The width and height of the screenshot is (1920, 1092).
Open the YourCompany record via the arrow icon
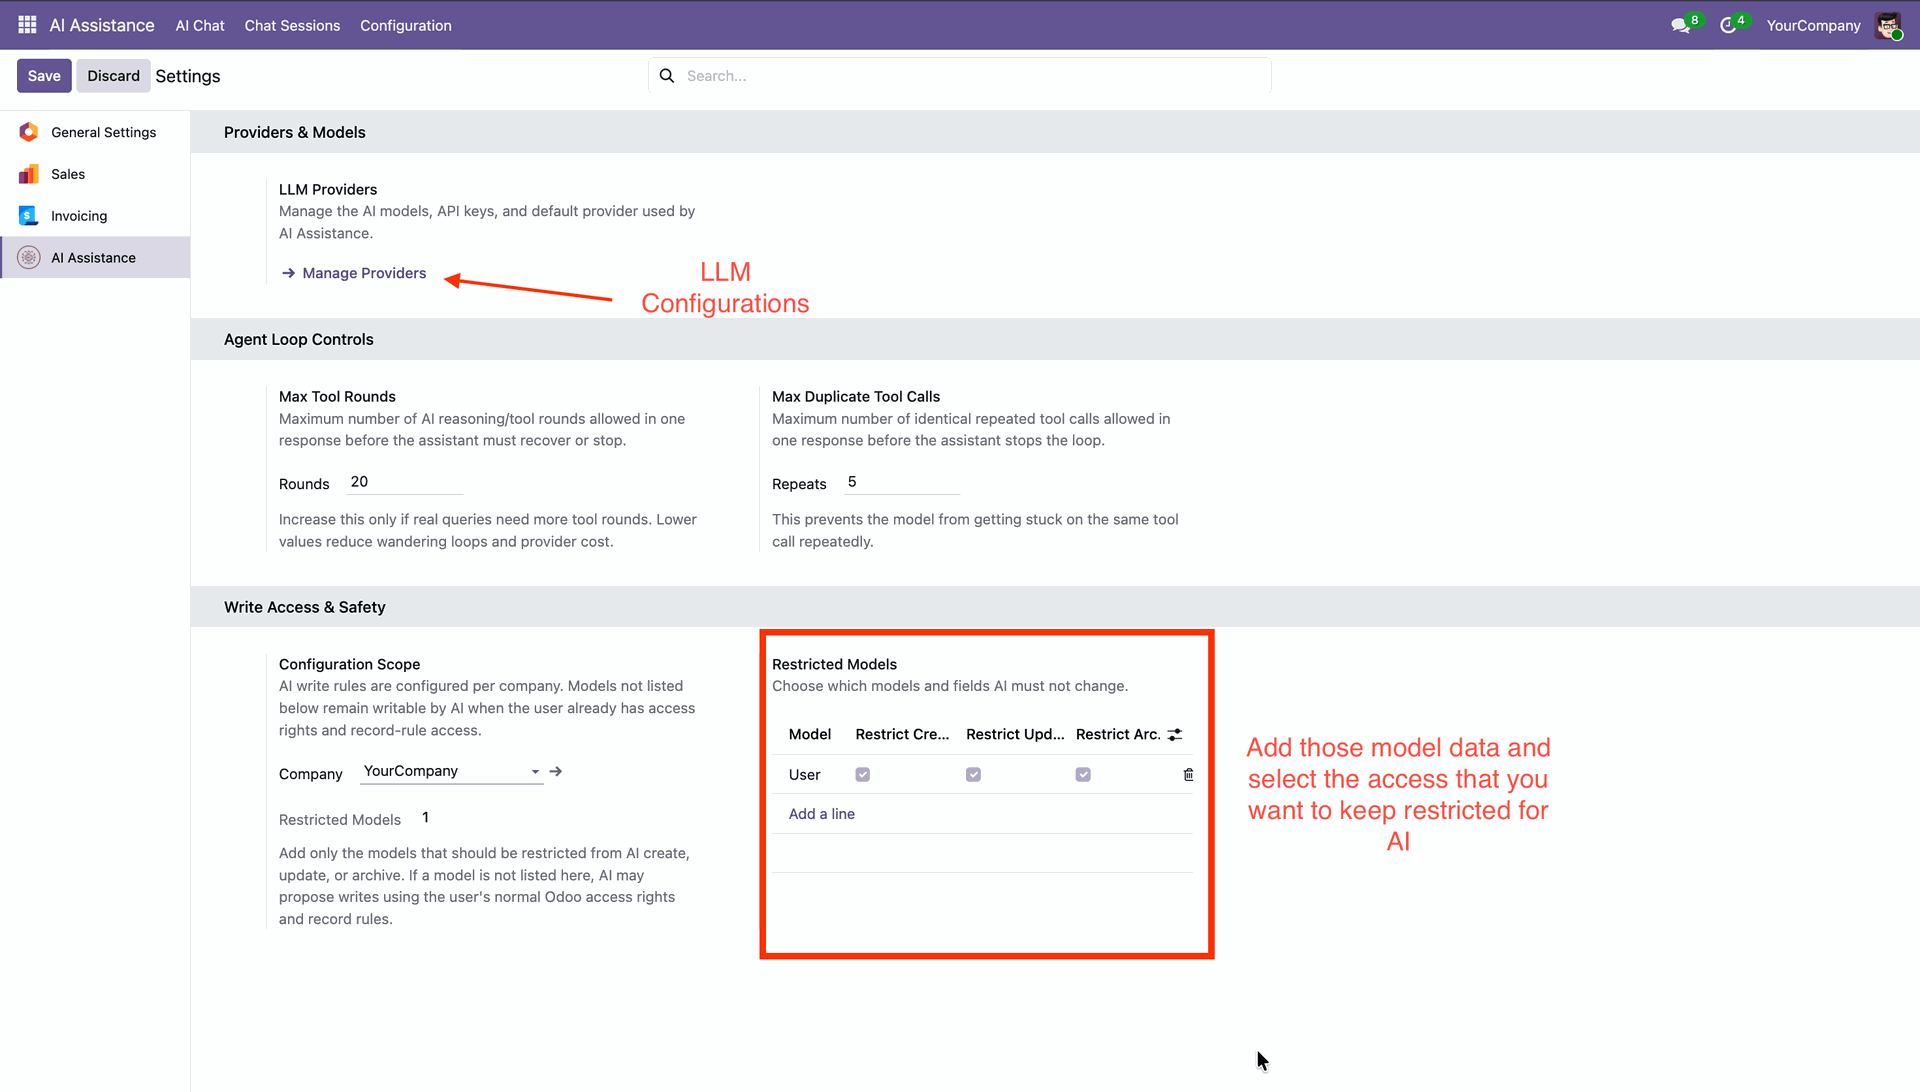click(556, 771)
